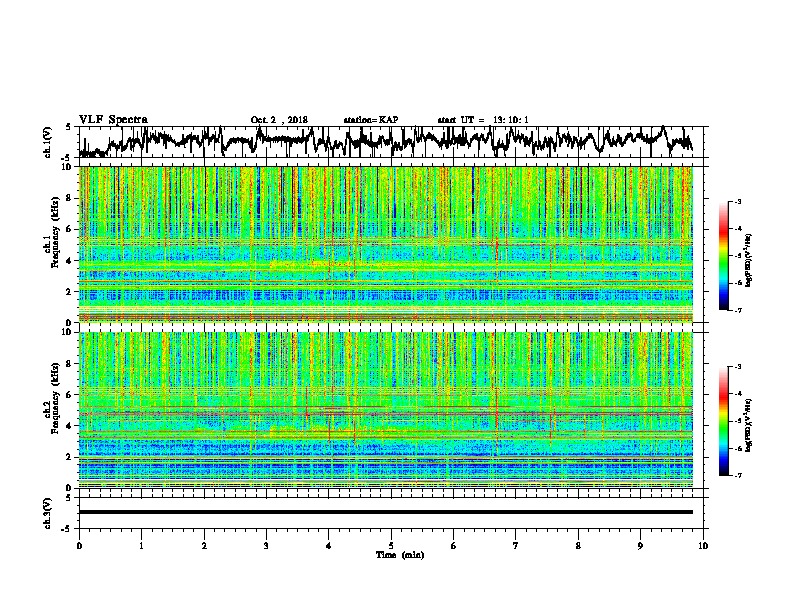The height and width of the screenshot is (612, 792).
Task: Click the "Time (min)" axis title
Action: click(400, 555)
